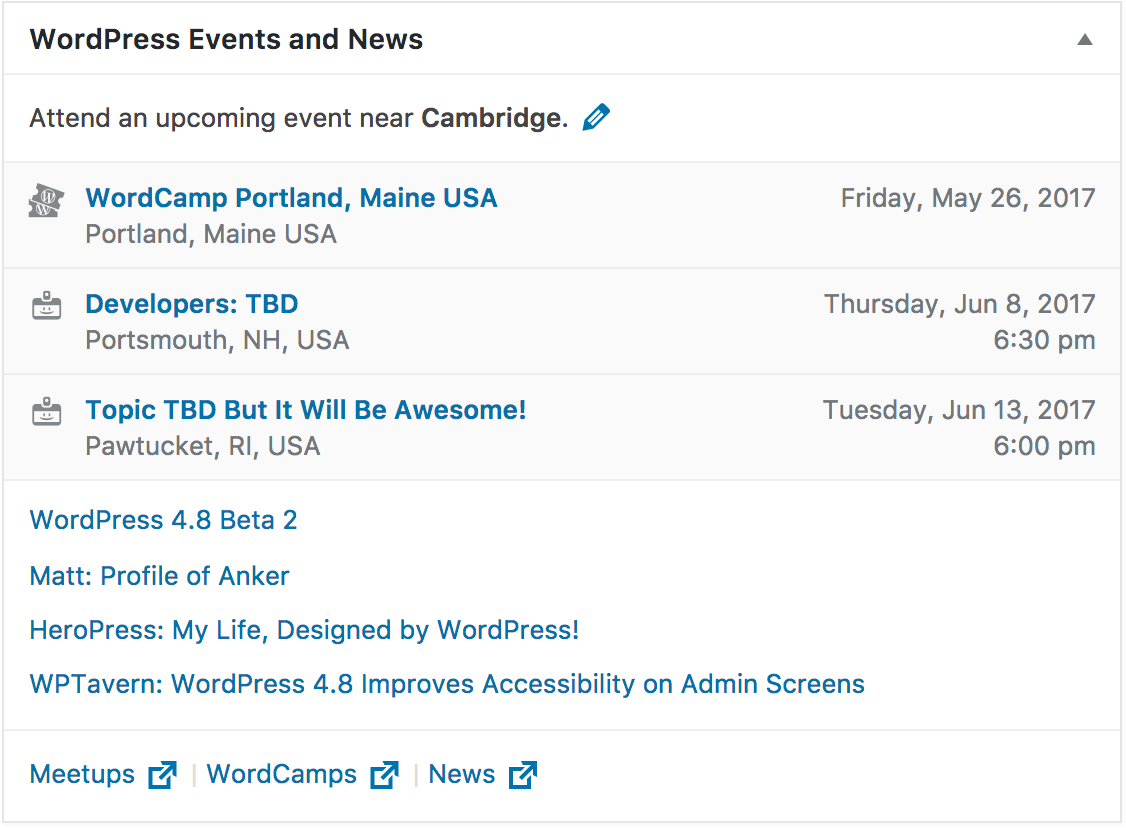Click the Cambridge location text

coord(490,118)
